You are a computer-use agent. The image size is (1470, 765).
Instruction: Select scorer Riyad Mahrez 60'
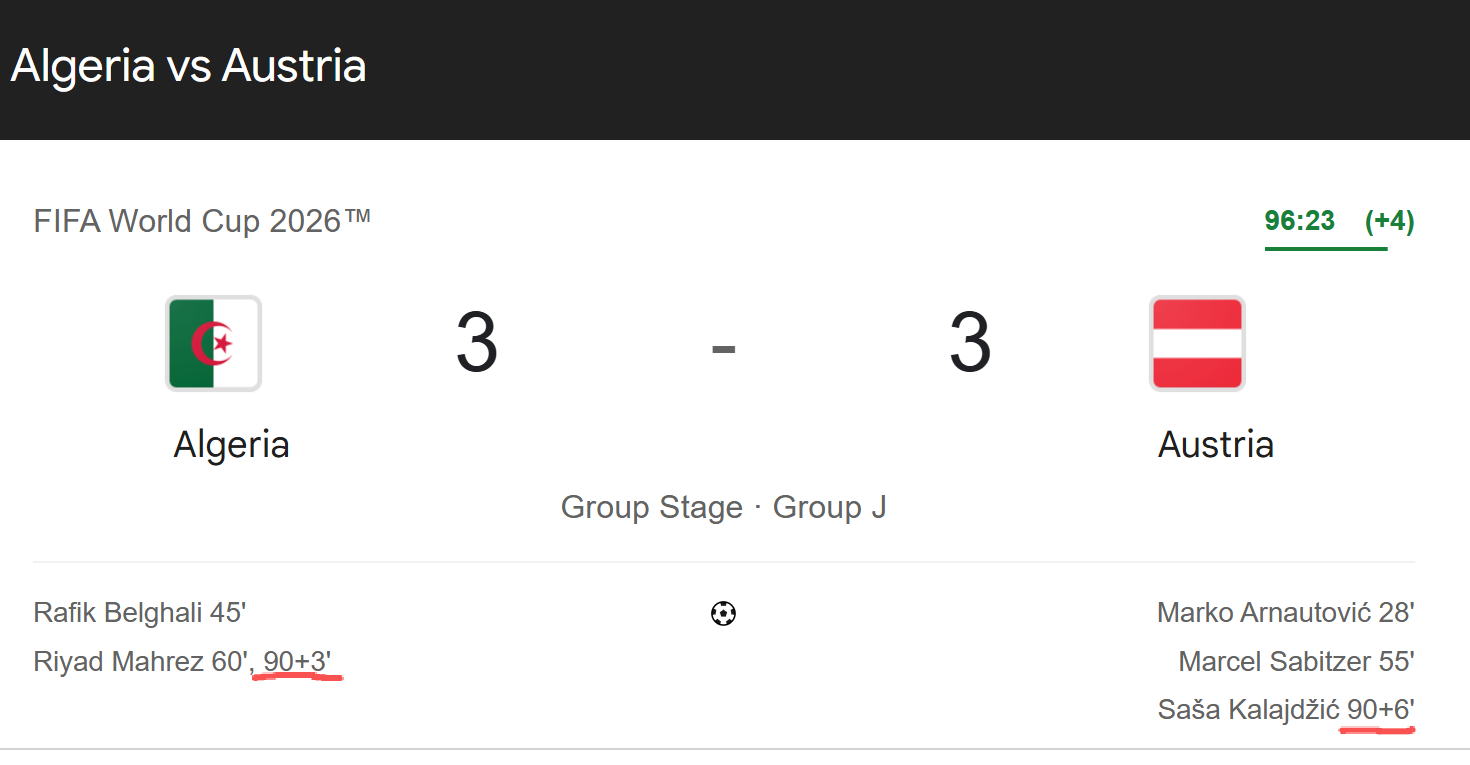click(x=141, y=661)
